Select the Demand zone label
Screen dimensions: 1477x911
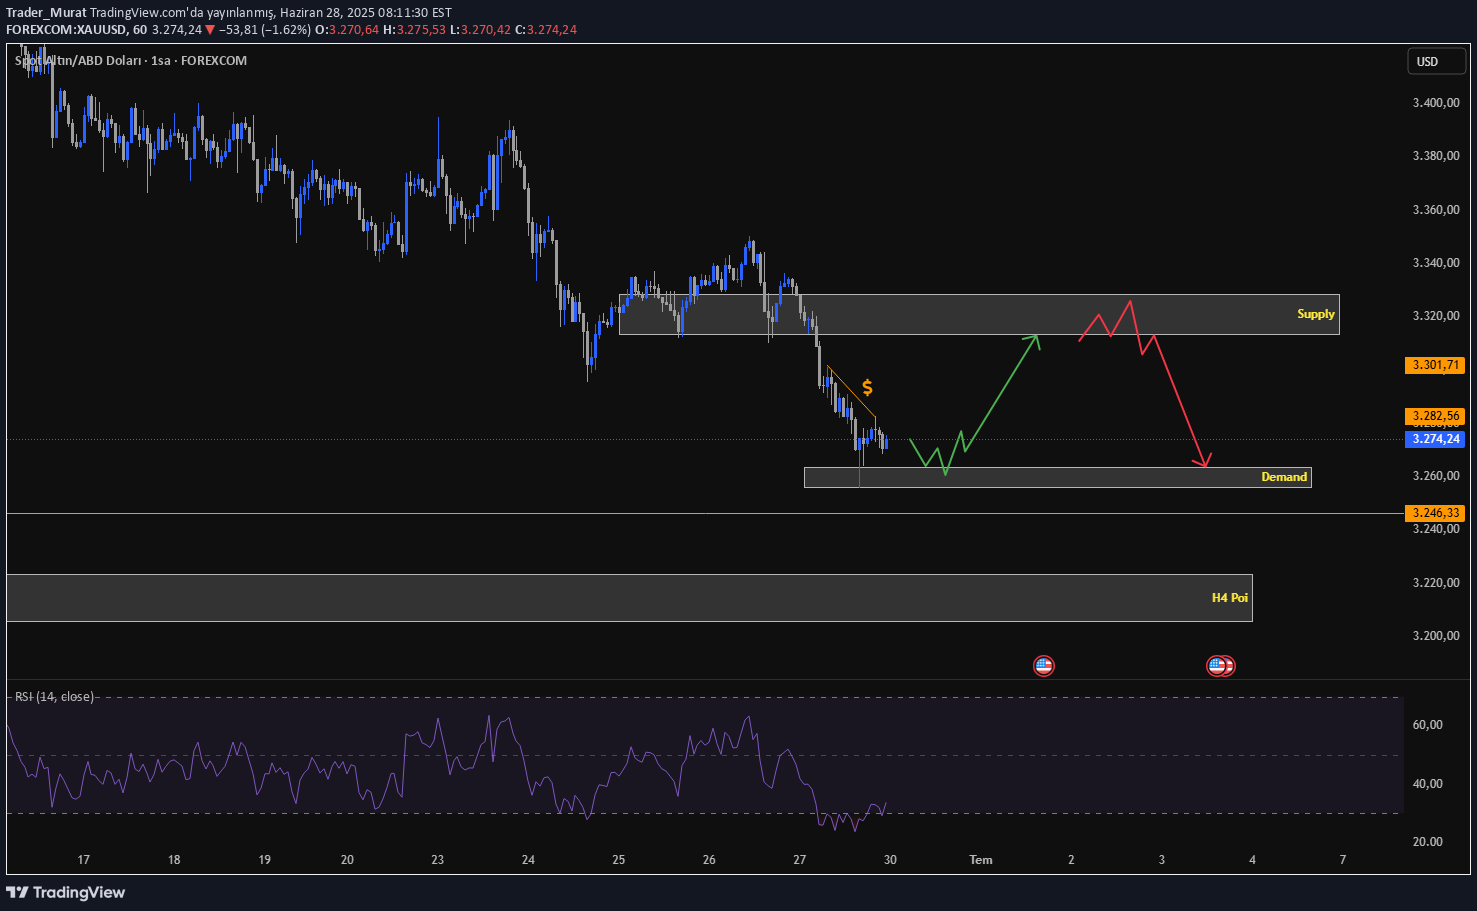click(1284, 477)
